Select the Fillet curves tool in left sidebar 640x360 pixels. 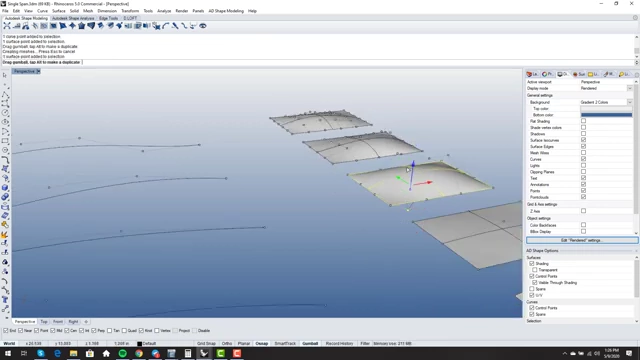click(x=5, y=160)
